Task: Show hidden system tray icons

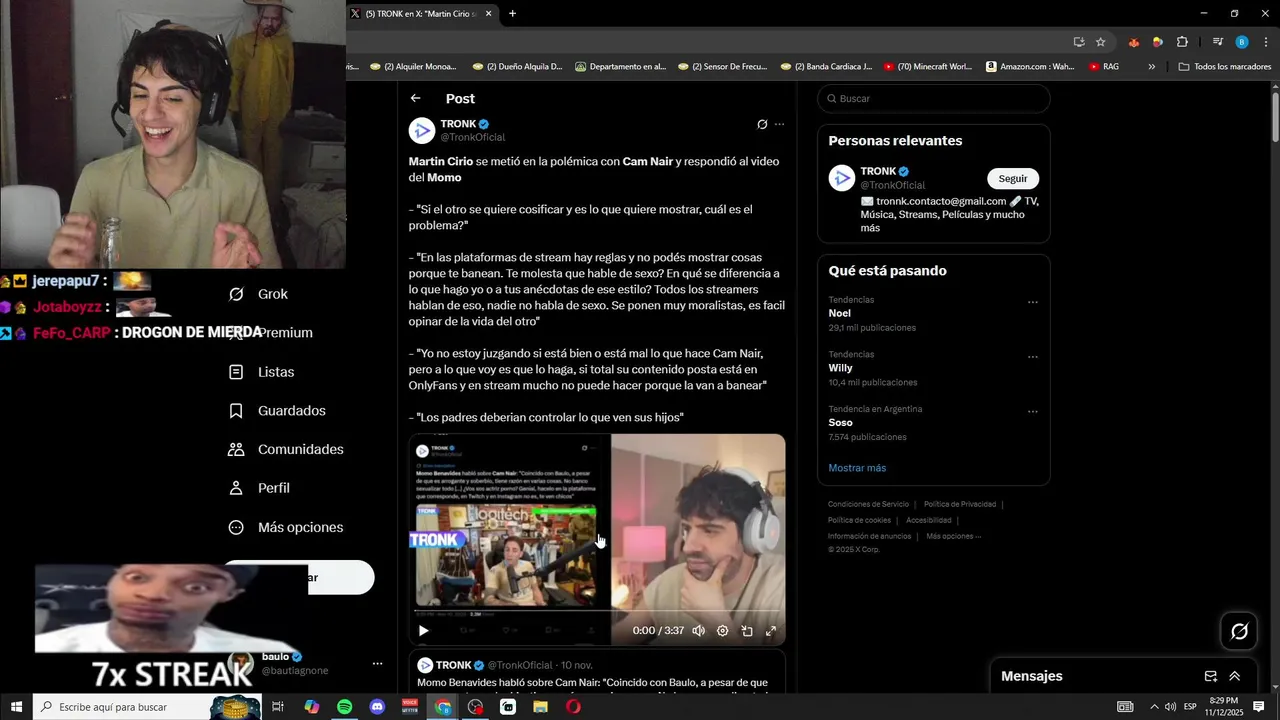Action: (1153, 707)
